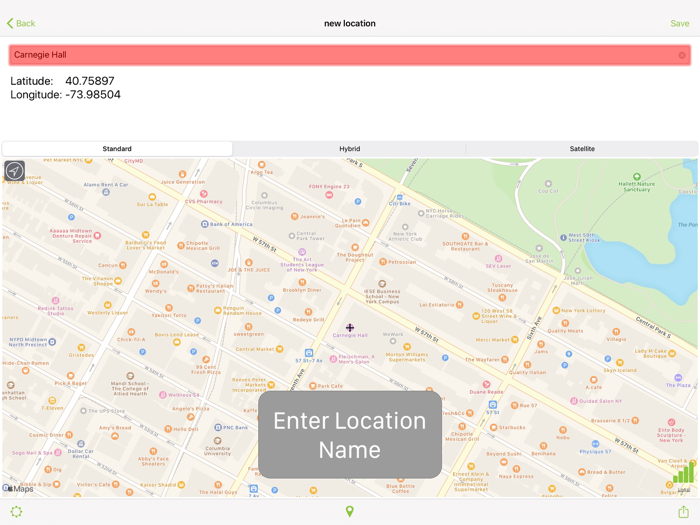This screenshot has height=525, width=700.
Task: Select the Morton Williams Supermarkets marker
Action: 407,346
